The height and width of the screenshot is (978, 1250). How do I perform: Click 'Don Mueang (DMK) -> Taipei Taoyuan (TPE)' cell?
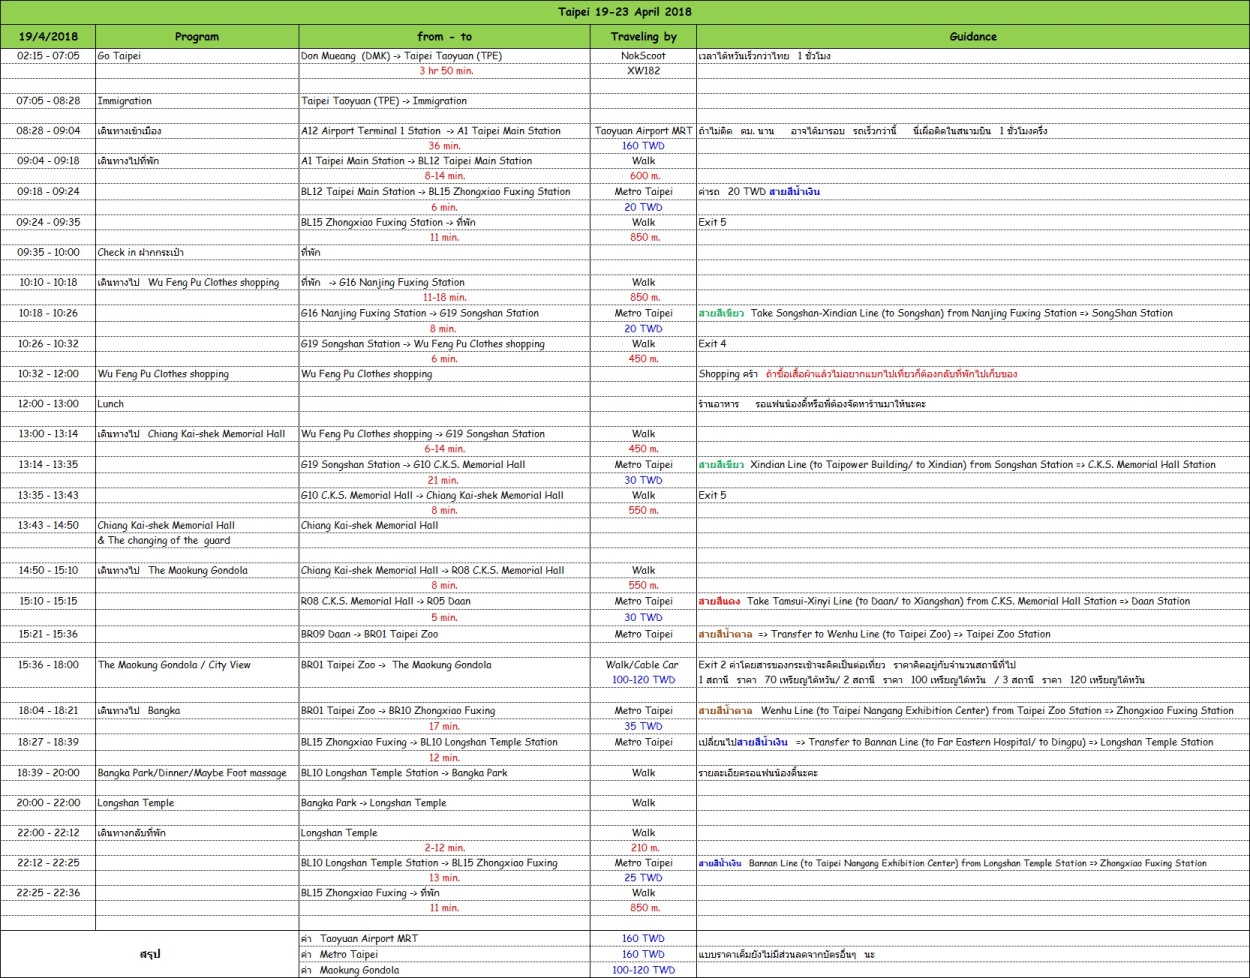[444, 56]
